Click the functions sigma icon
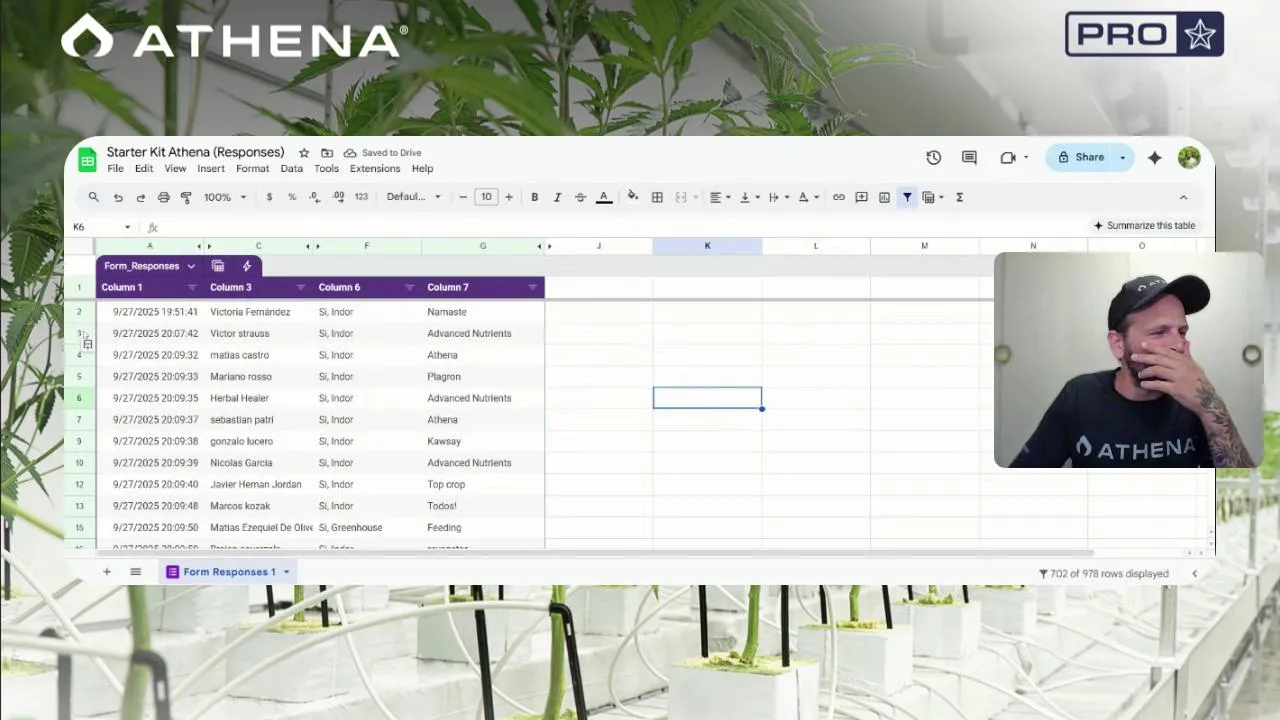The width and height of the screenshot is (1280, 720). 959,197
